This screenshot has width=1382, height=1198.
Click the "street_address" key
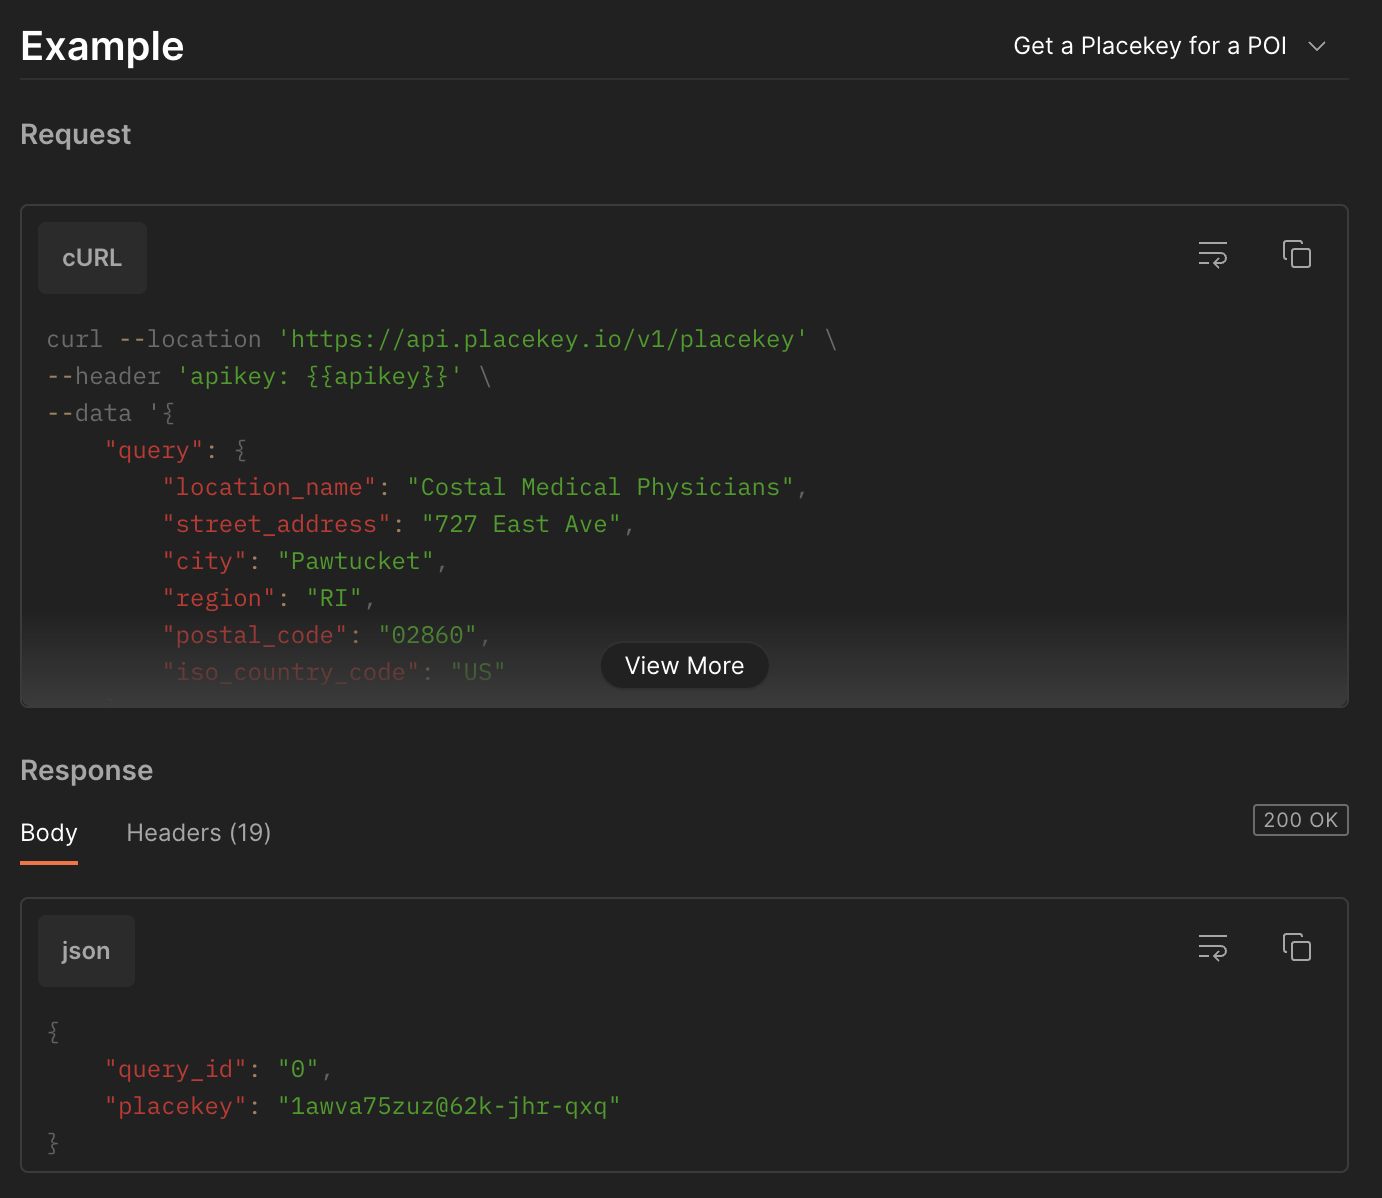pos(276,525)
